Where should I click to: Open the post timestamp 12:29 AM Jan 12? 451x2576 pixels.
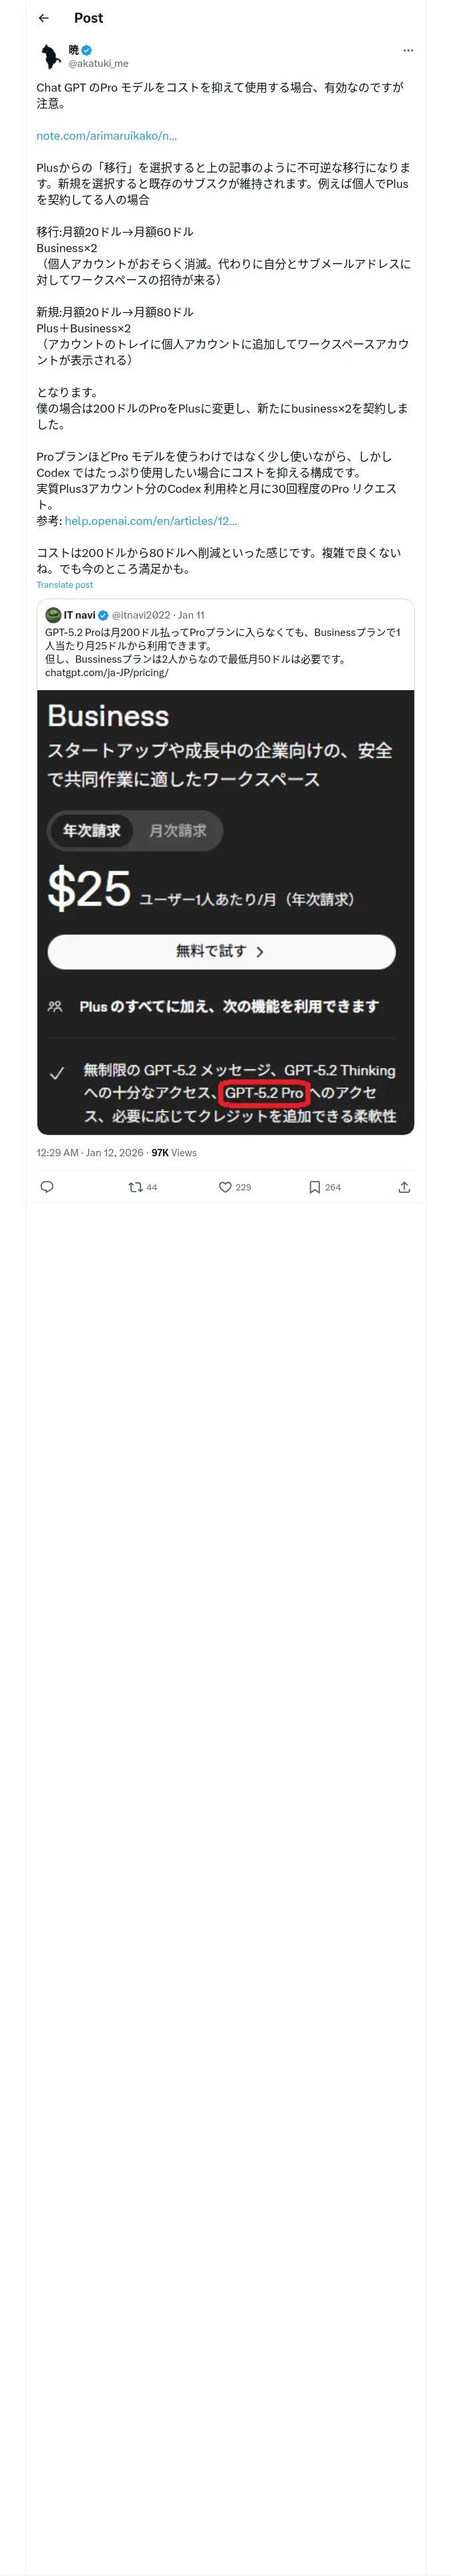point(90,1153)
